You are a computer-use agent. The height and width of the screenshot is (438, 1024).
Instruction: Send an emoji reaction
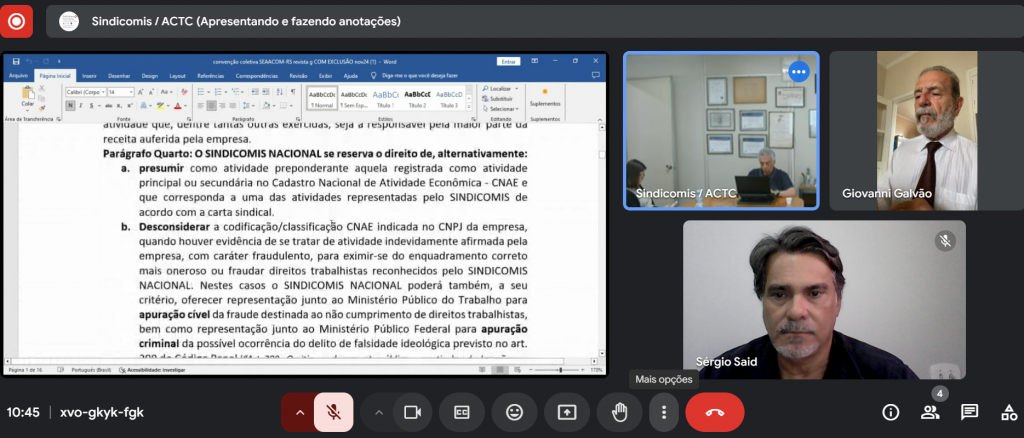[x=514, y=412]
